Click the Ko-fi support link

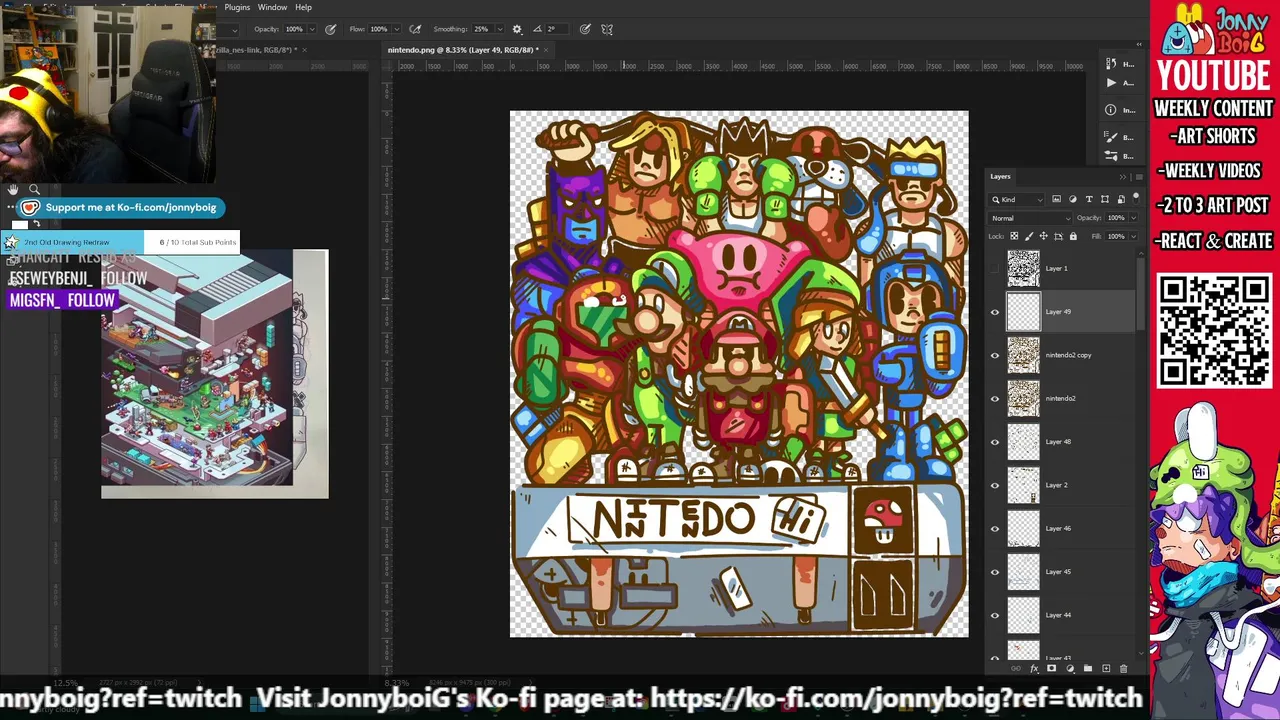pyautogui.click(x=121, y=208)
